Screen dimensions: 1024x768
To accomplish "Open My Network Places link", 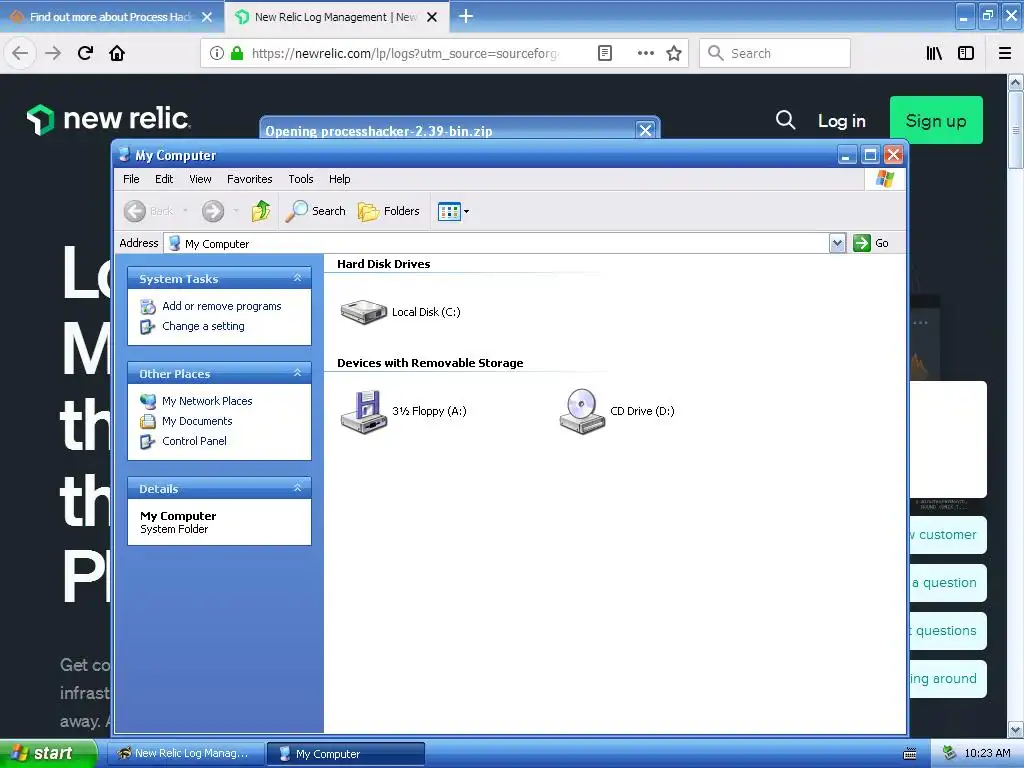I will pos(207,401).
